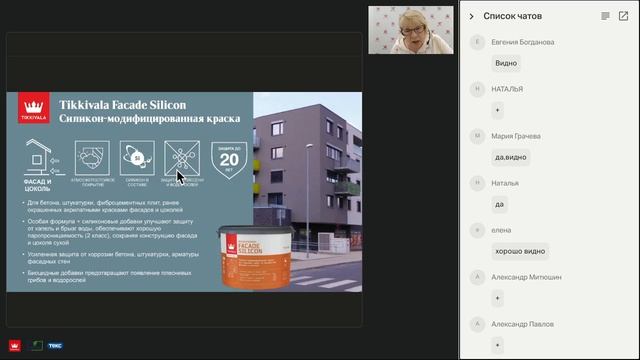Click '+' message from НАТАЛЬЯ
Image resolution: width=640 pixels, height=360 pixels.
497,110
